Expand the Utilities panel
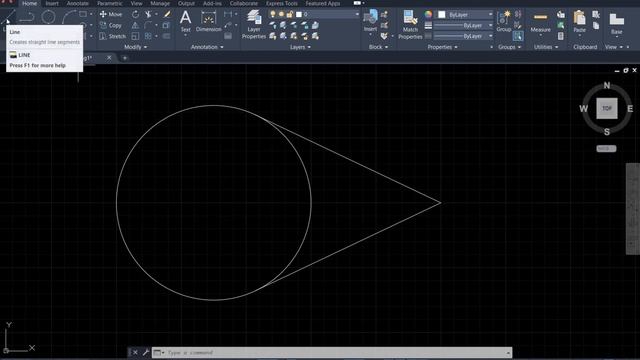Viewport: 640px width, 360px height. tap(546, 47)
